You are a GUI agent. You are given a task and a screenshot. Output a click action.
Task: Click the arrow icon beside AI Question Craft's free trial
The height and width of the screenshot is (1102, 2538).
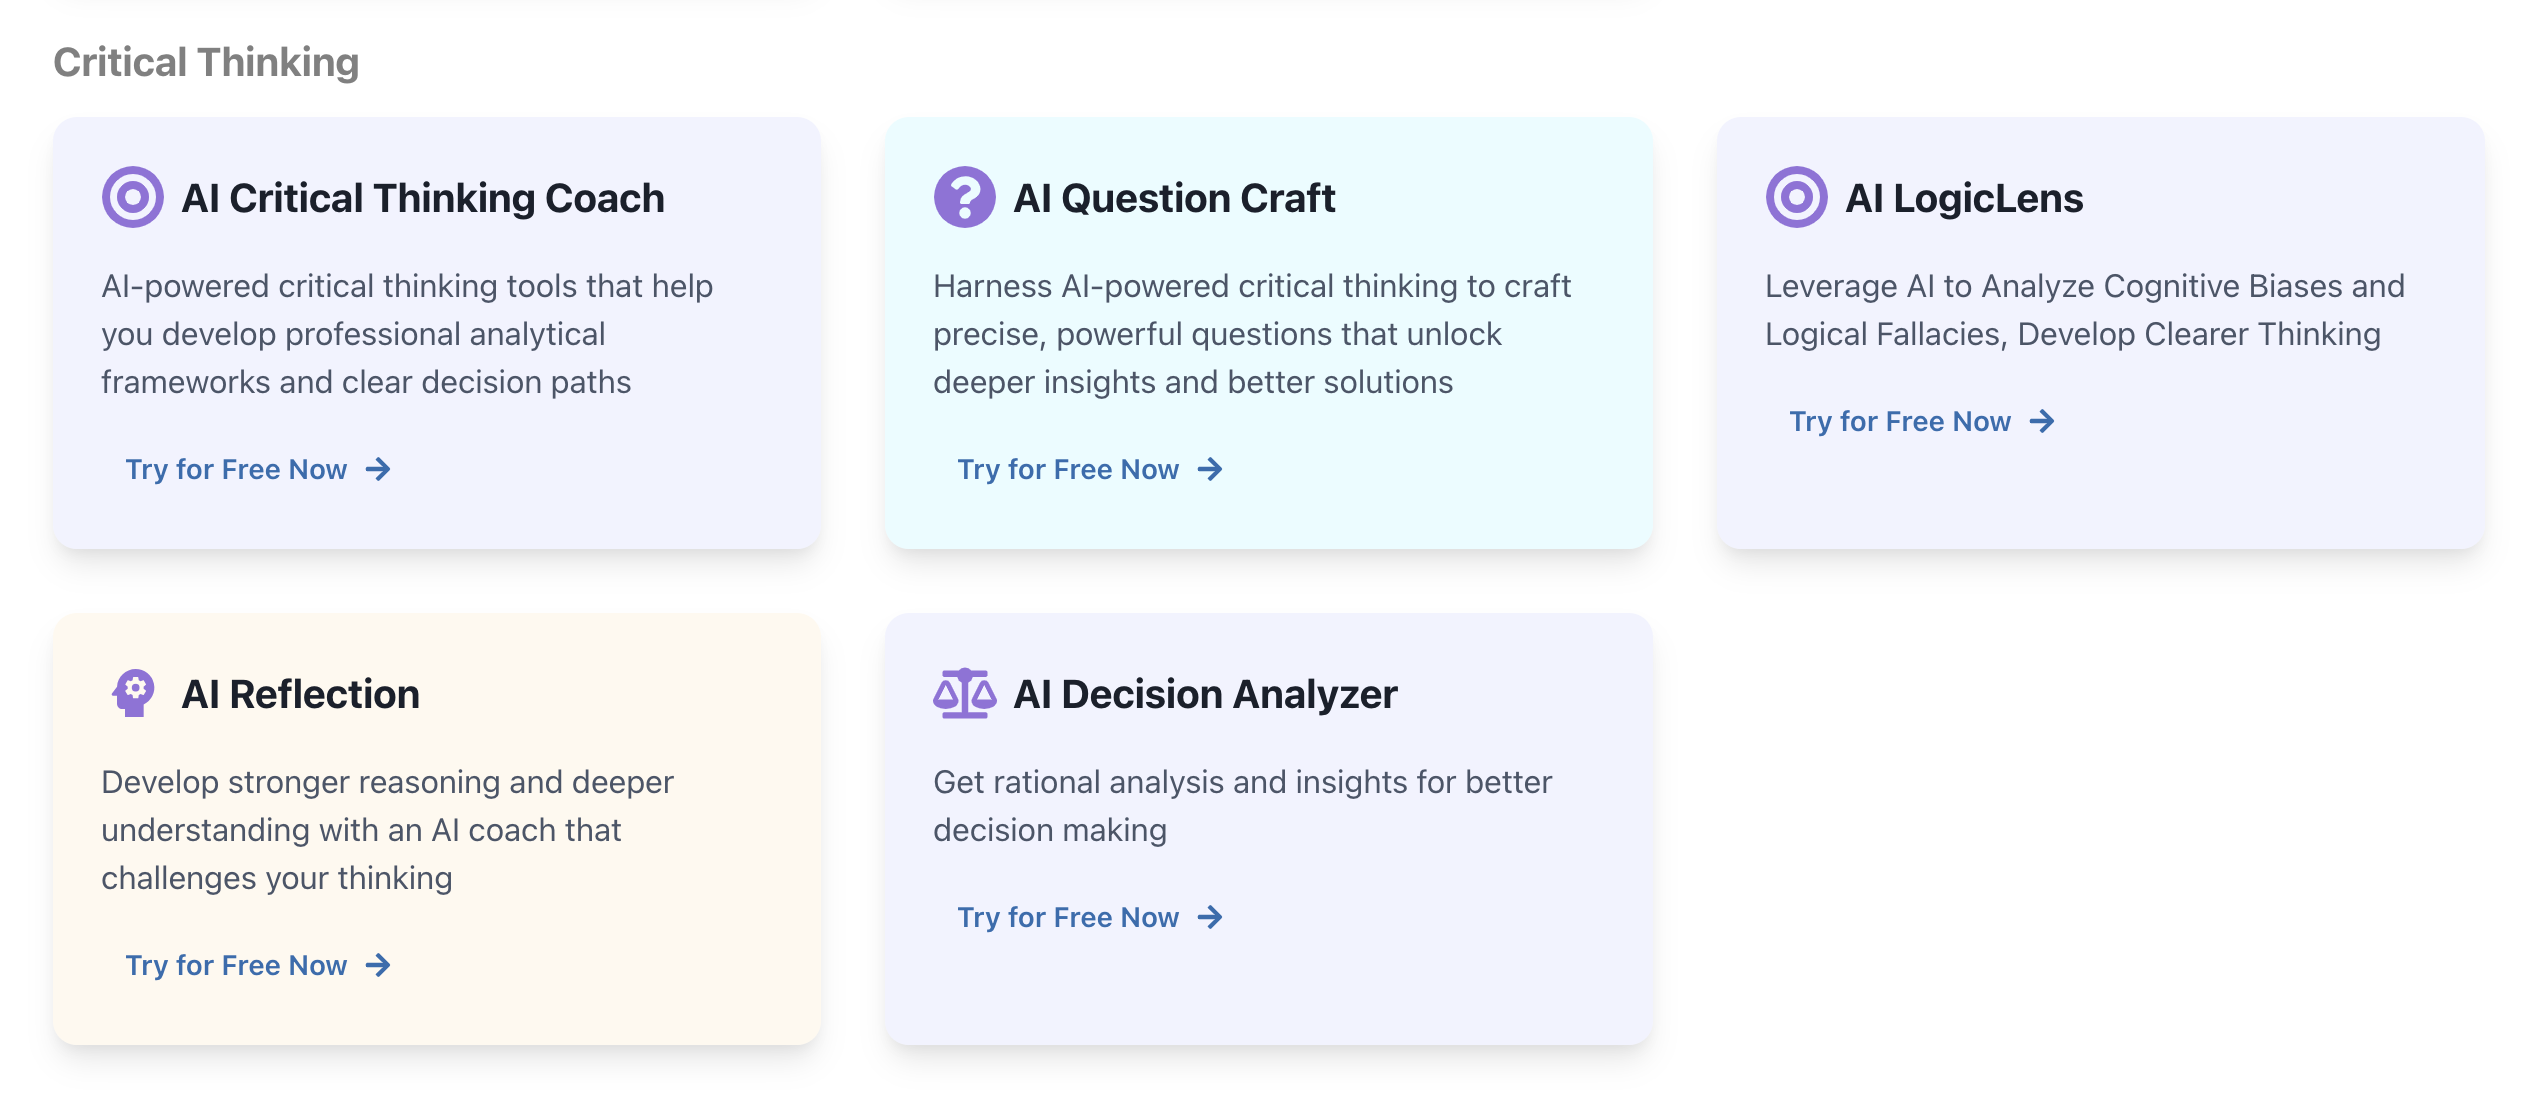(x=1210, y=469)
